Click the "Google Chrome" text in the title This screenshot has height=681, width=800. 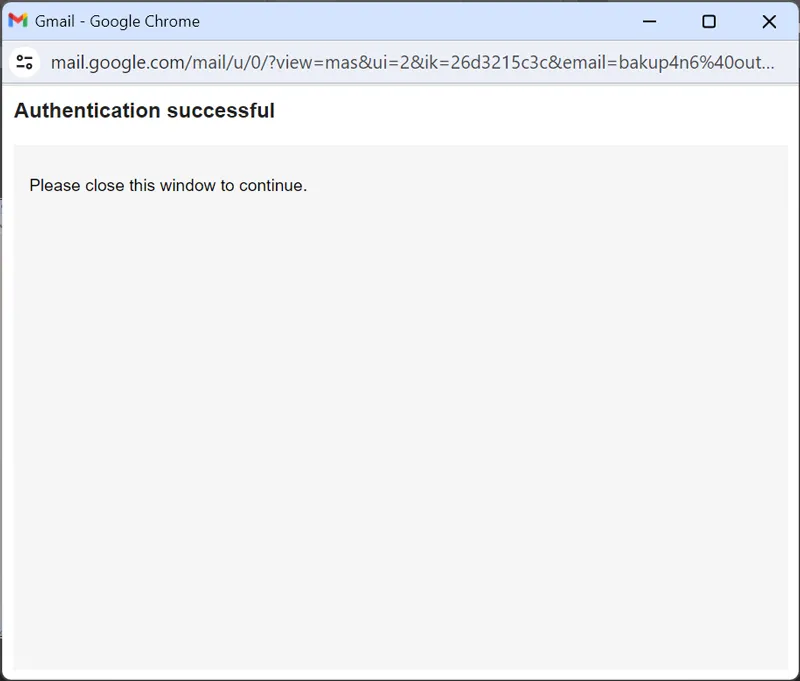coord(145,21)
